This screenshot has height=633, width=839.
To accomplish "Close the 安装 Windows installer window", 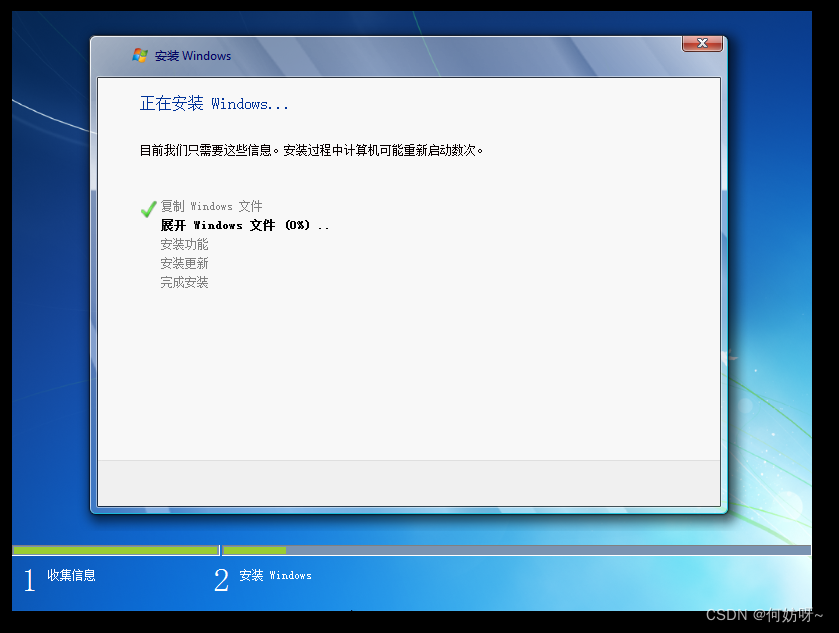I will point(702,43).
